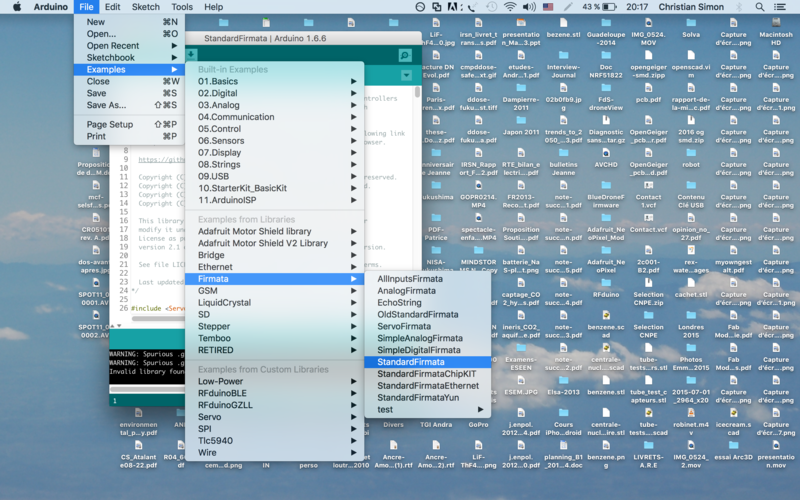Select the robot folder on desktop

click(x=691, y=159)
